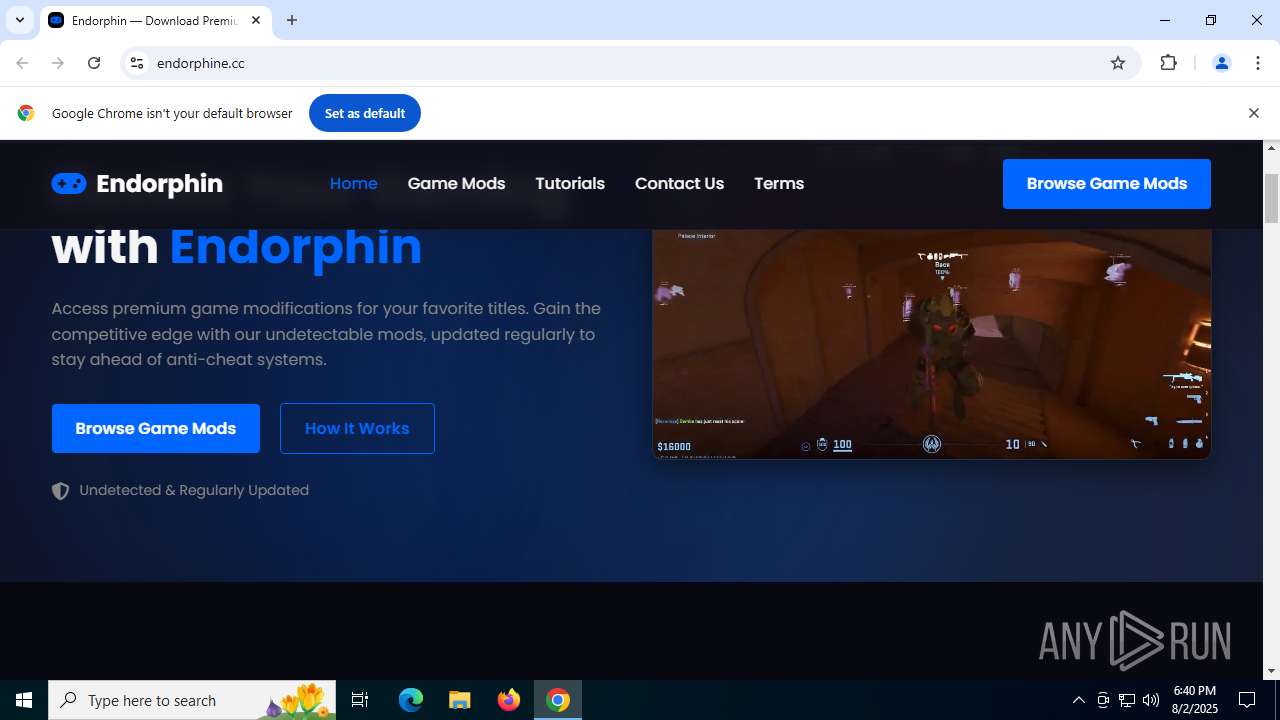Click the shield icon beside Undetected text
Image resolution: width=1280 pixels, height=720 pixels.
click(x=61, y=491)
